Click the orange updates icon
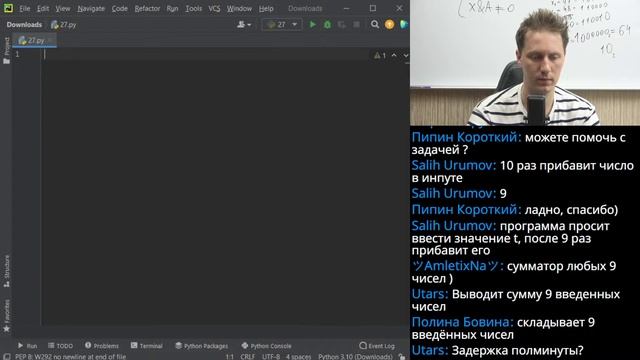 point(389,24)
